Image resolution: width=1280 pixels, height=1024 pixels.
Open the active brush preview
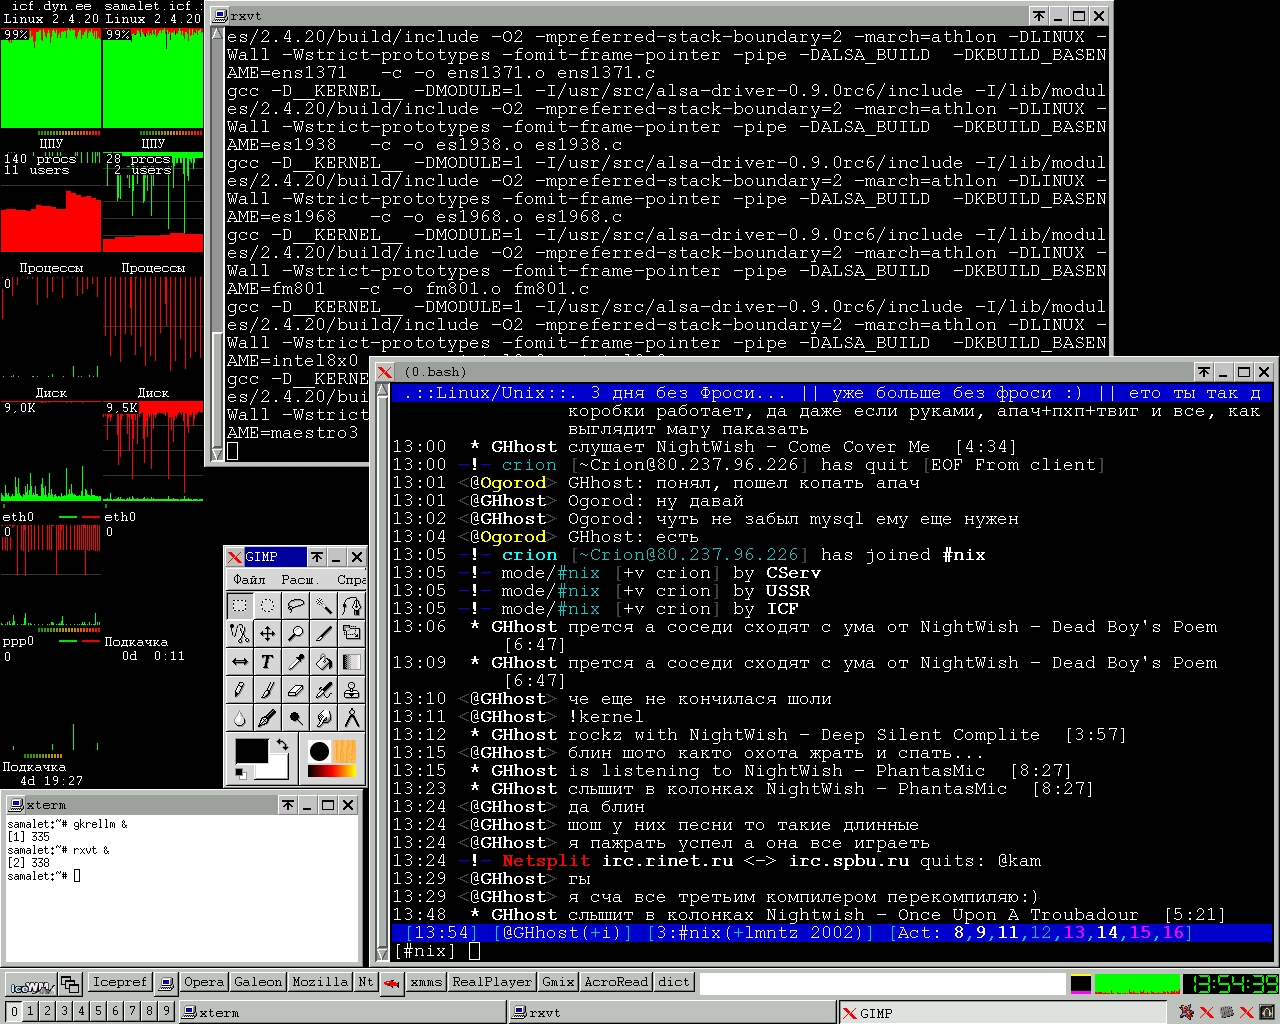coord(319,751)
